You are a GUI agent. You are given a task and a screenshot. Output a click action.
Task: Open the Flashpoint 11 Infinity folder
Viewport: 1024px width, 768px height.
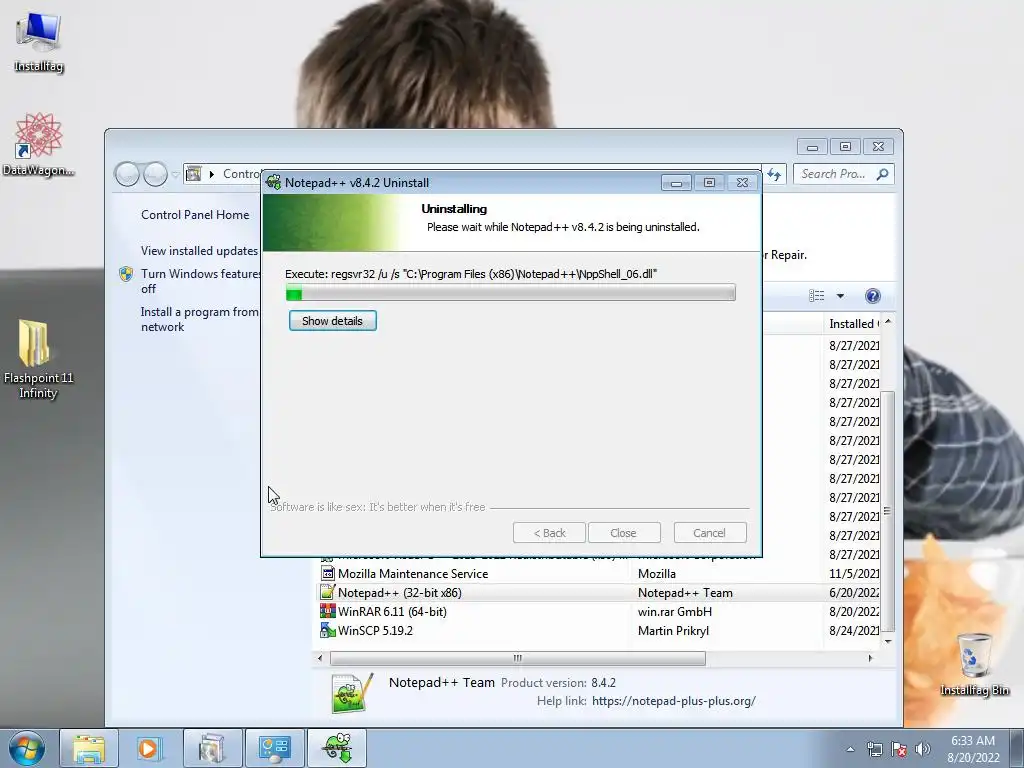(x=38, y=358)
